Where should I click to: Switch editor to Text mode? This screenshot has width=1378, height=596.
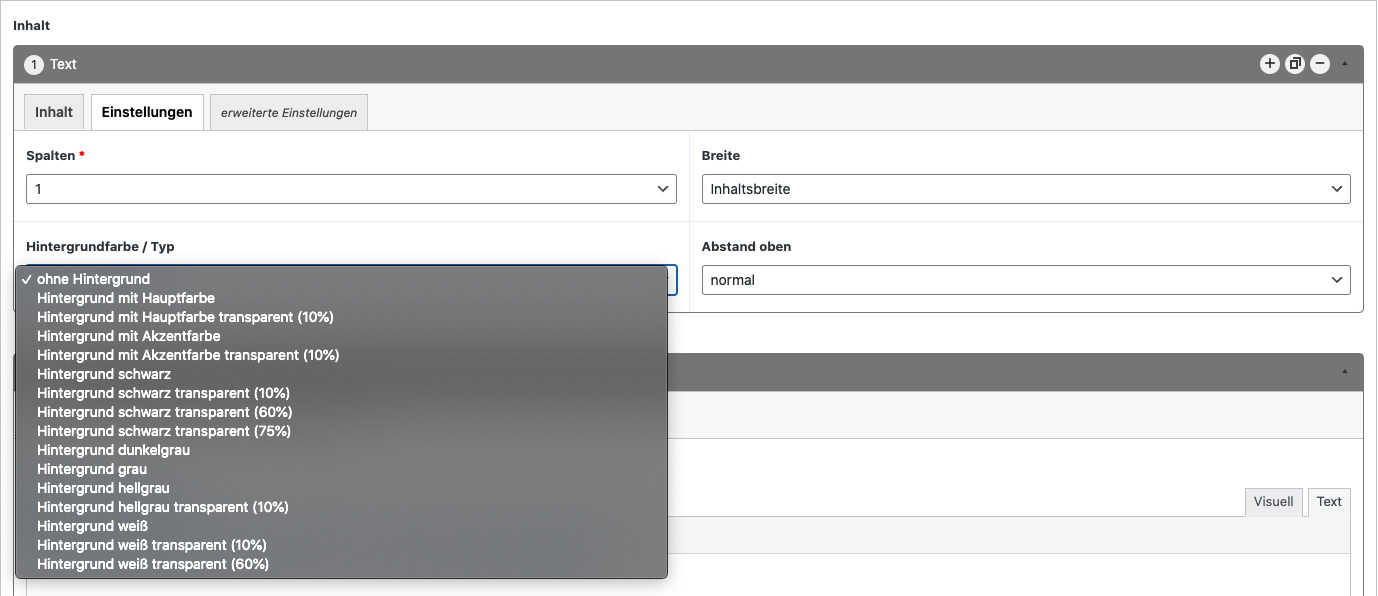(x=1329, y=502)
